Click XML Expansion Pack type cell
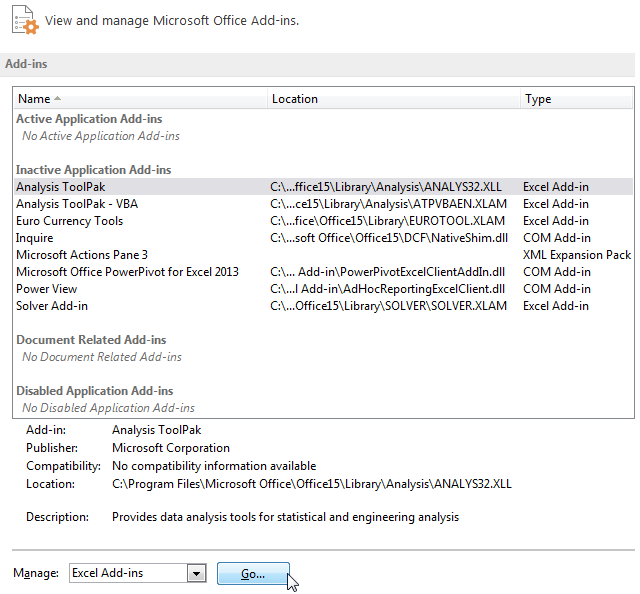The height and width of the screenshot is (594, 640). [x=577, y=255]
